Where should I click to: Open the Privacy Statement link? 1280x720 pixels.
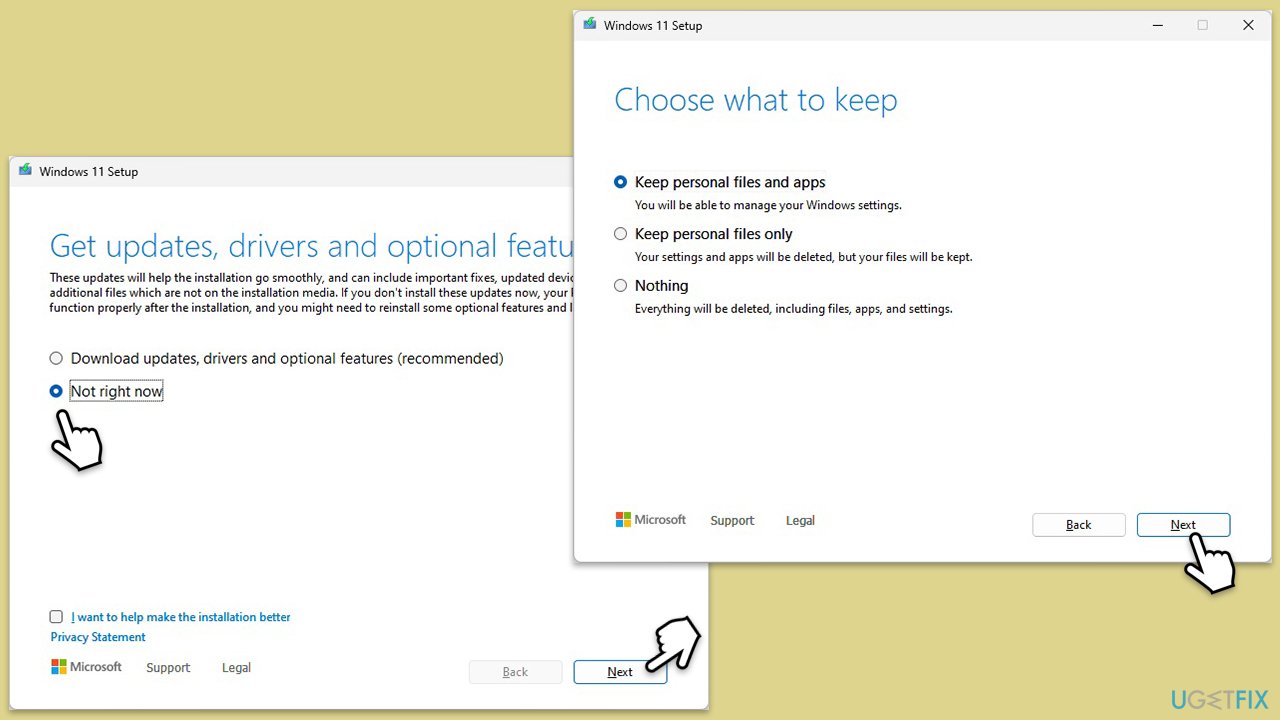[98, 637]
